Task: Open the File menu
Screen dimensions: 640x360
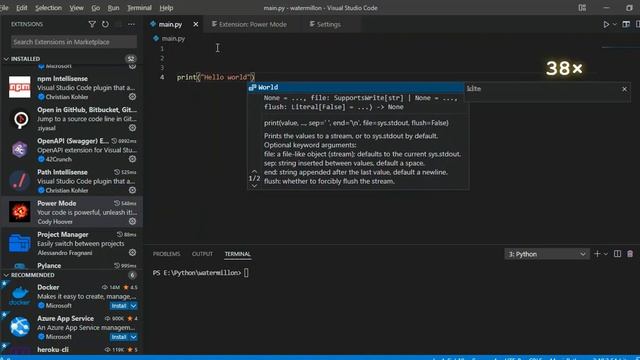Action: click(x=4, y=8)
